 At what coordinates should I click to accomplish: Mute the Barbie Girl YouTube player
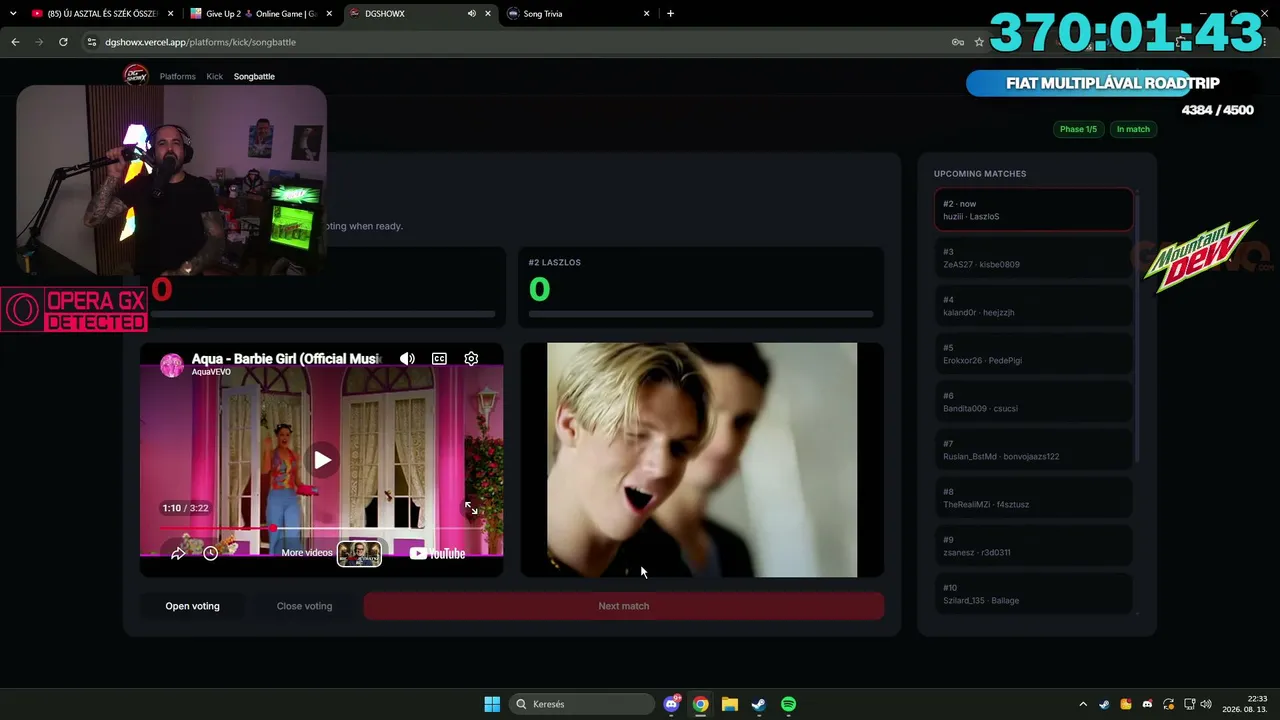point(407,358)
